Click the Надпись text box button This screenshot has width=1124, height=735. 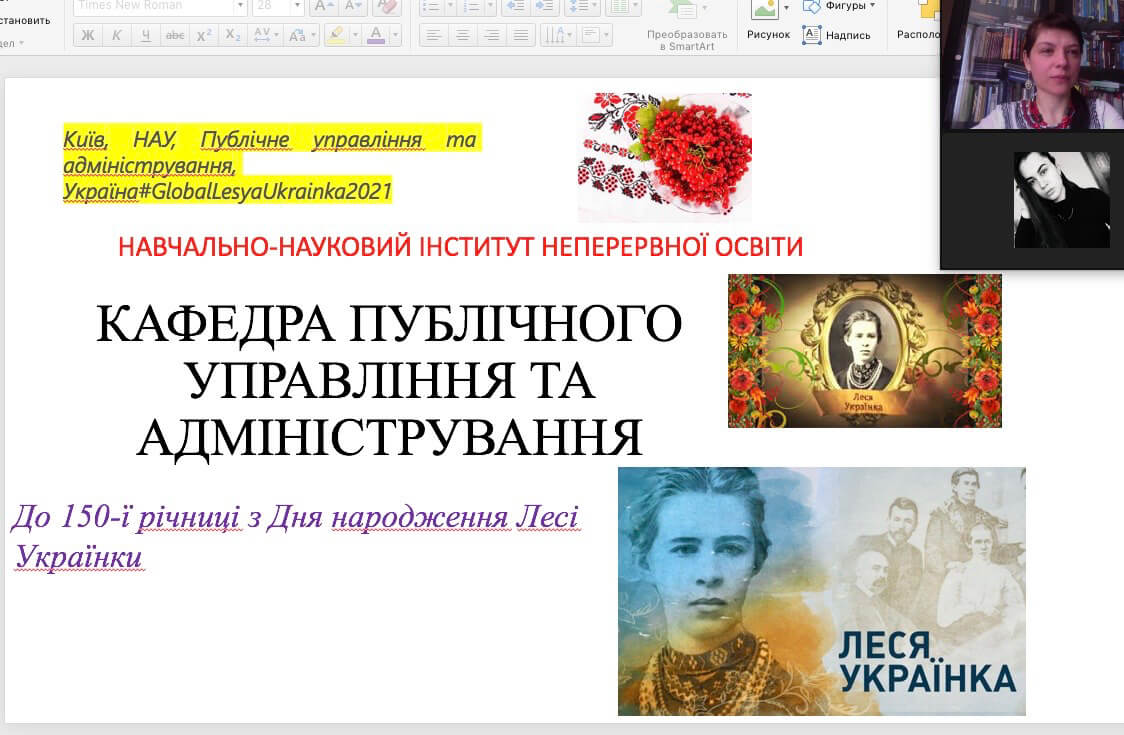837,35
